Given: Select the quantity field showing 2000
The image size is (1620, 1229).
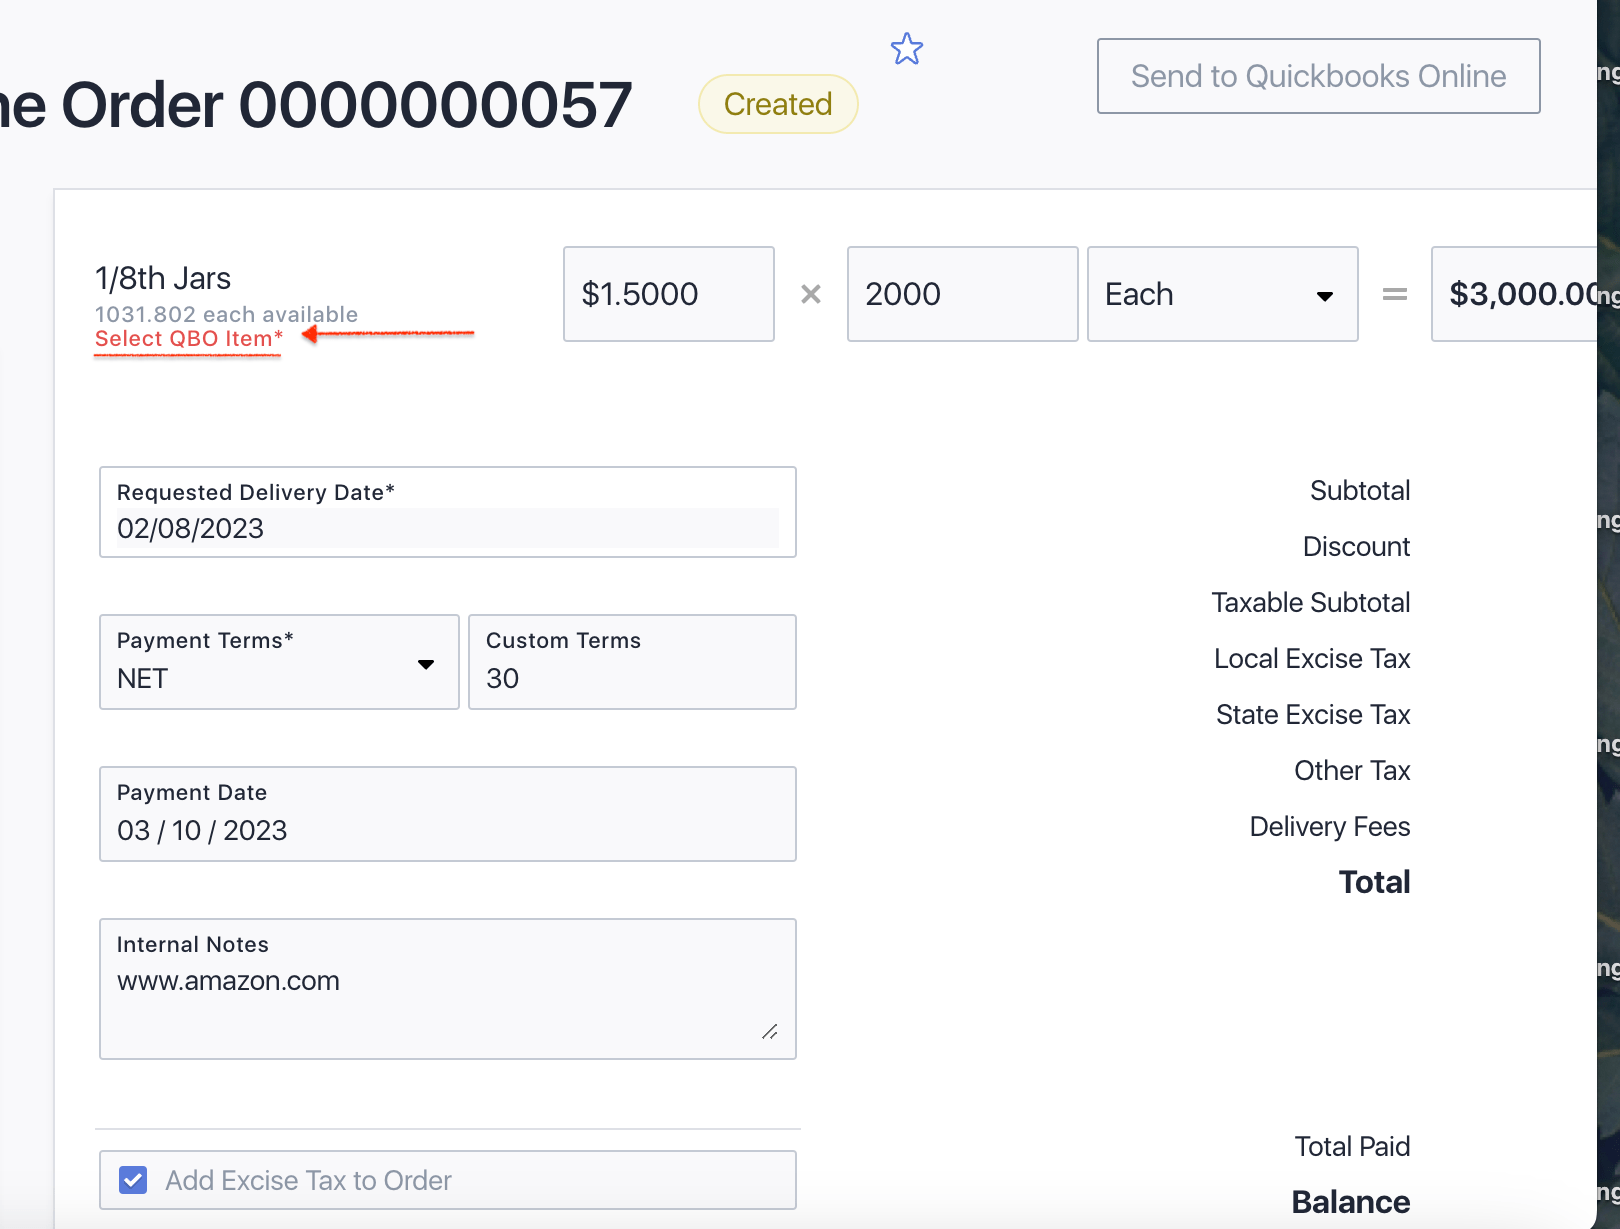Looking at the screenshot, I should click(962, 294).
